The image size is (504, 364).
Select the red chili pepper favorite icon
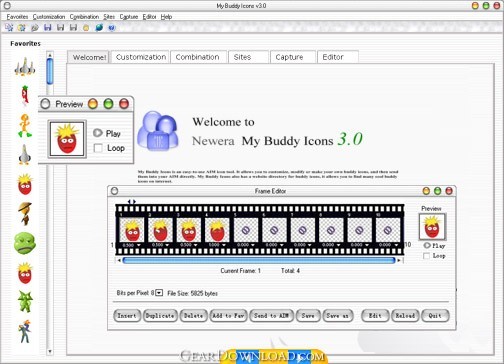pos(25,95)
